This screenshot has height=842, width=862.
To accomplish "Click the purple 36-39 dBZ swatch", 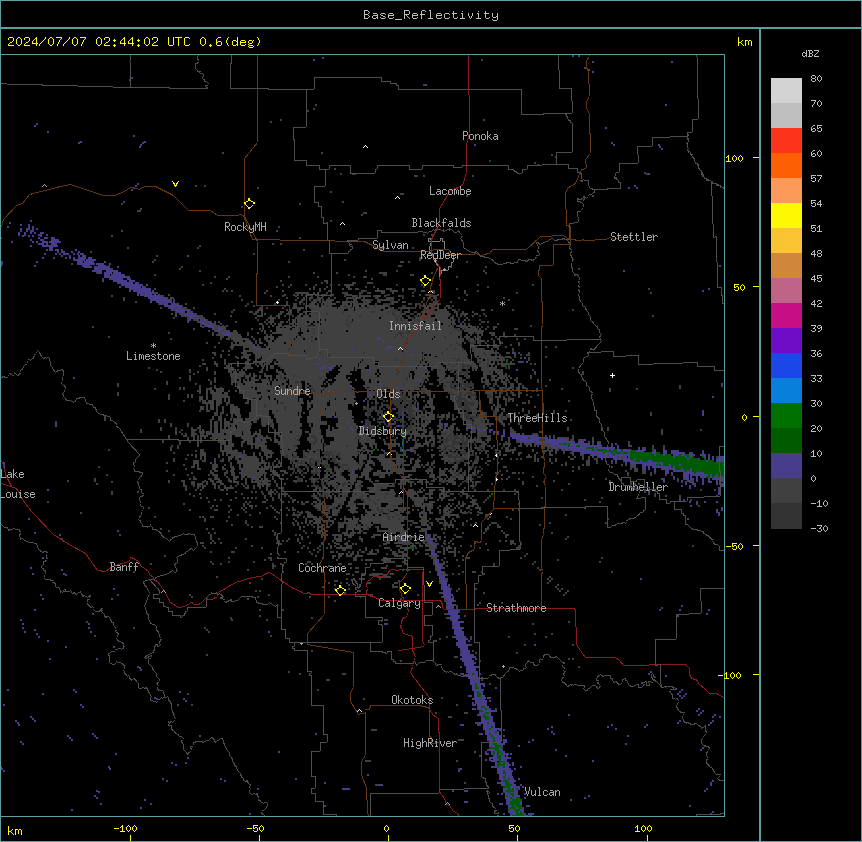I will click(x=786, y=341).
